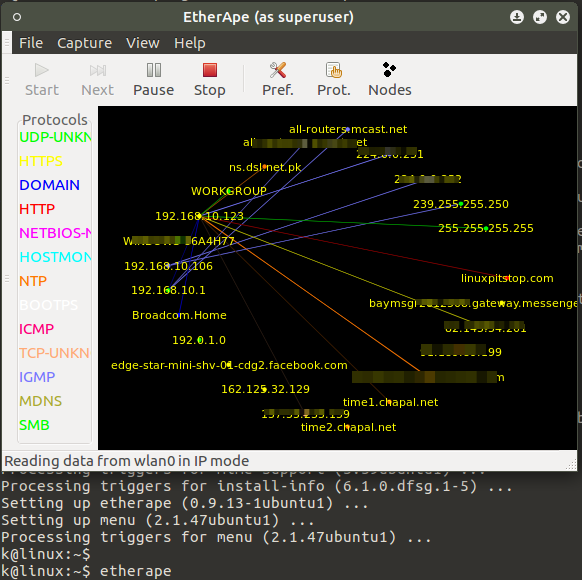Pause the capture using the Pause icon
The image size is (583, 580).
click(x=154, y=70)
